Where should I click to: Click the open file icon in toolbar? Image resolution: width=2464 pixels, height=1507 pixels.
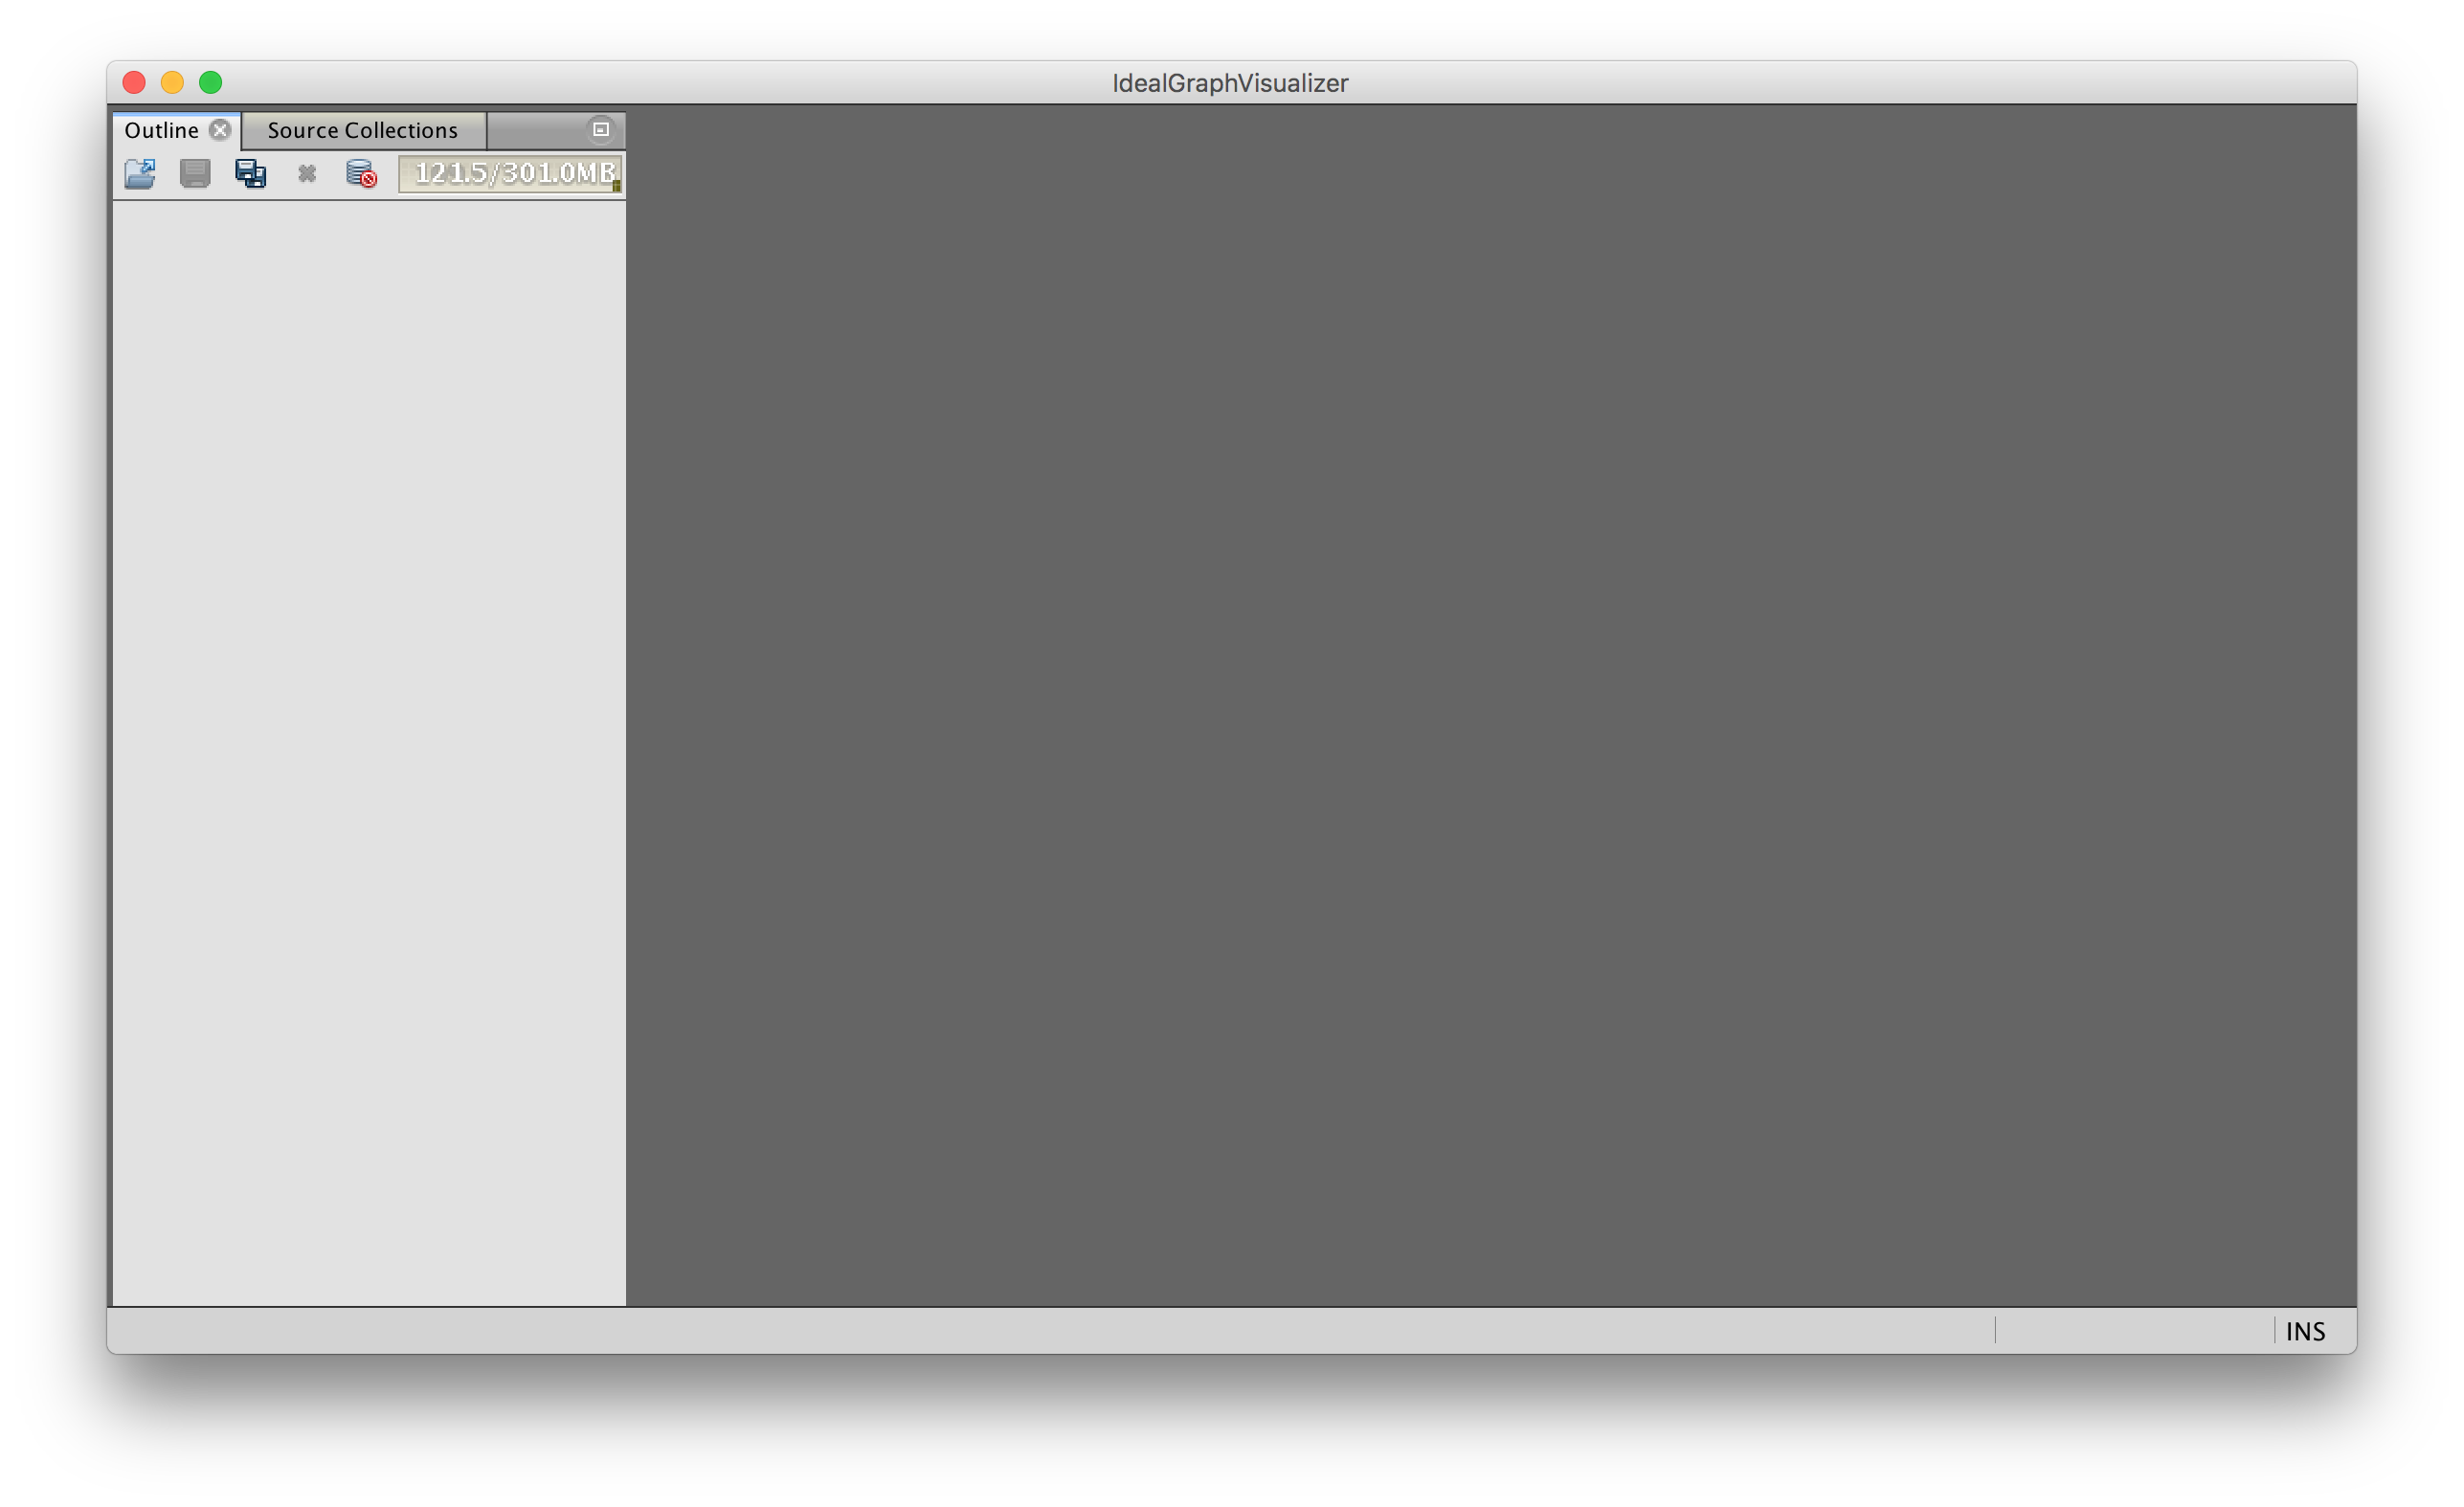tap(141, 170)
